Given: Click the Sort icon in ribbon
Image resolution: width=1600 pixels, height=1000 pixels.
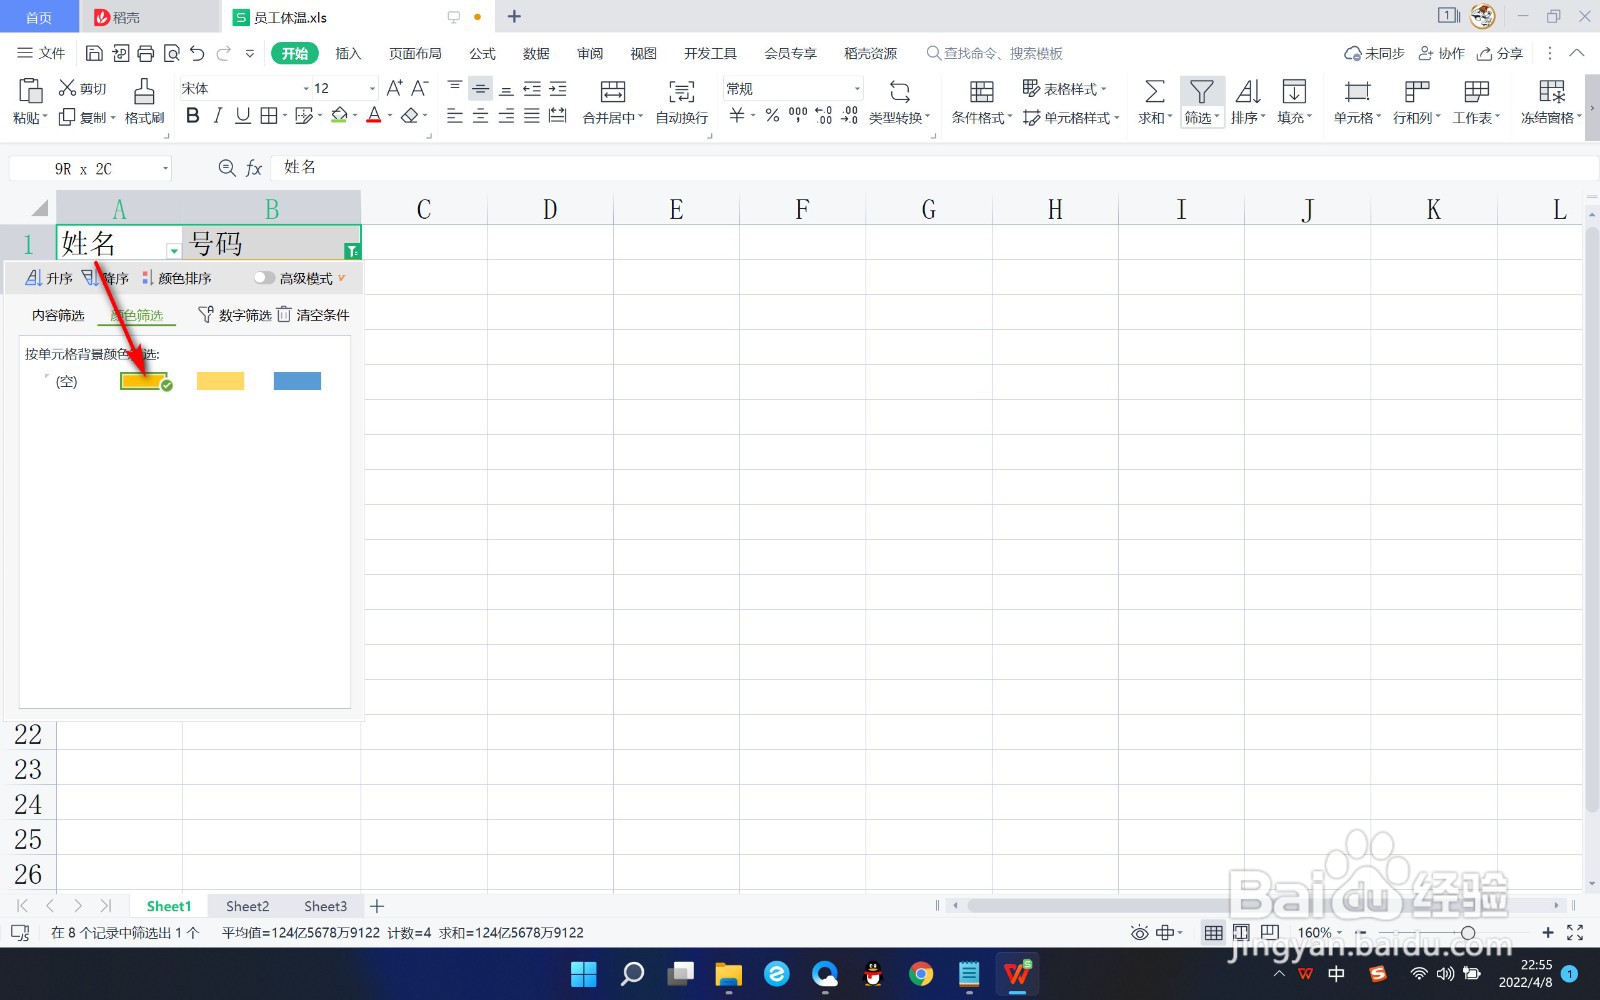Looking at the screenshot, I should 1247,91.
